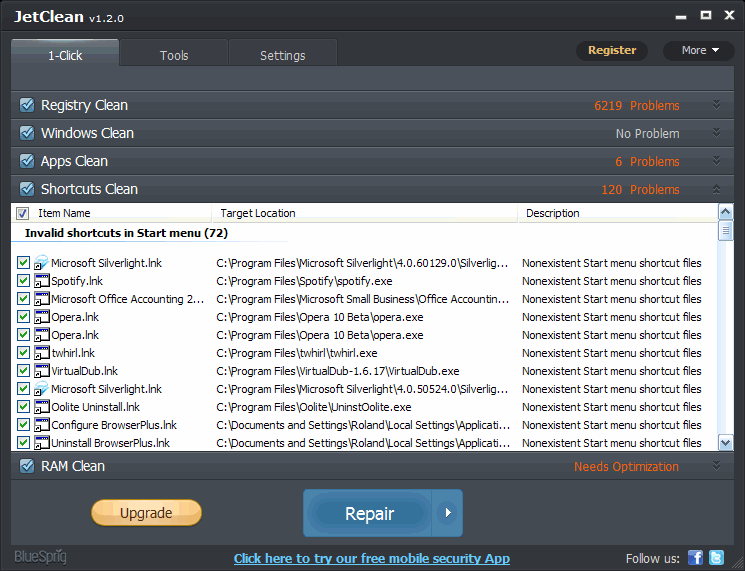Click the Configure BrowserPlus.lnk file icon
This screenshot has height=571, width=745.
coord(42,426)
